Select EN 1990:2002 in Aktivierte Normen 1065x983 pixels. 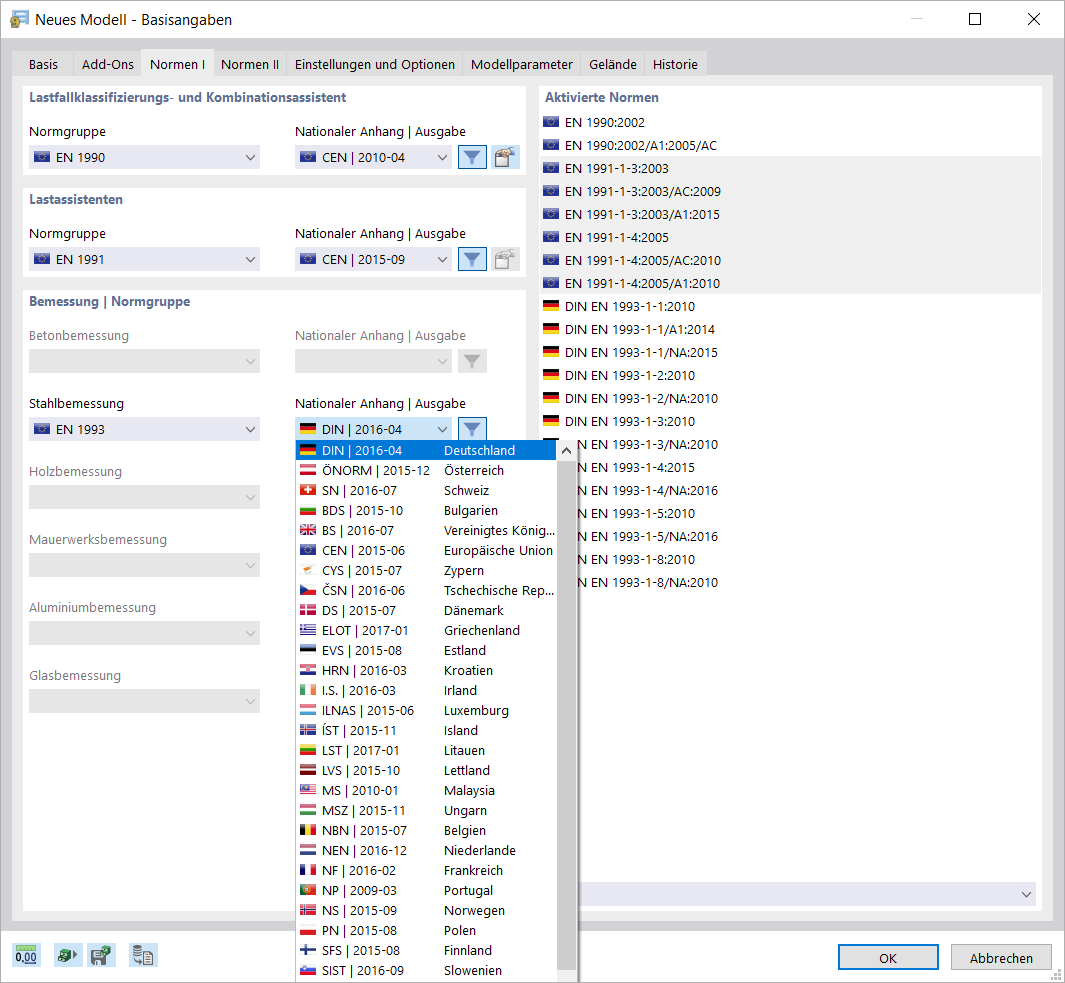790,122
